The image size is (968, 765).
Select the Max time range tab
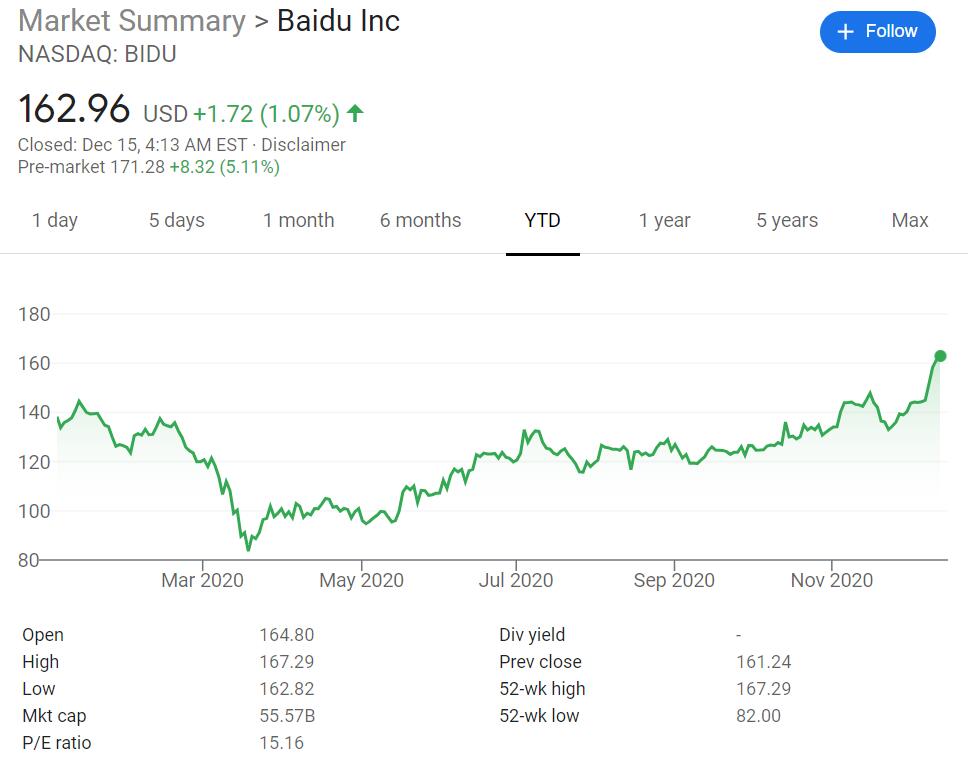(x=910, y=220)
